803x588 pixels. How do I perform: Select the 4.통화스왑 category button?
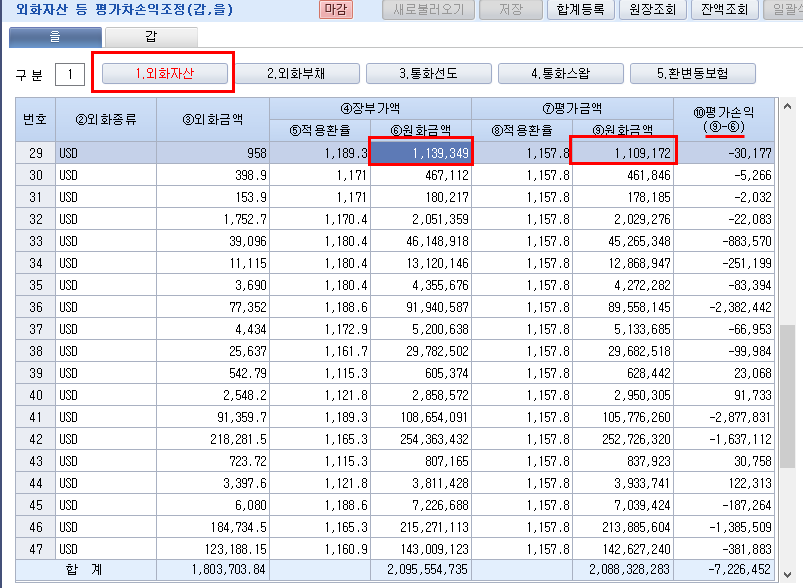point(561,73)
